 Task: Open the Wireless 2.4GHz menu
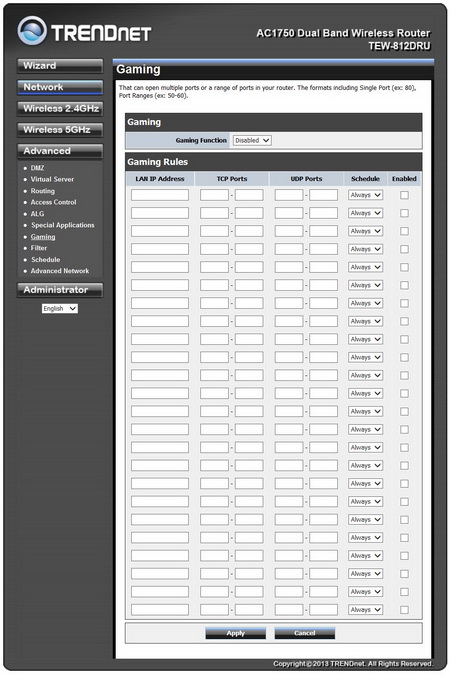pyautogui.click(x=60, y=108)
